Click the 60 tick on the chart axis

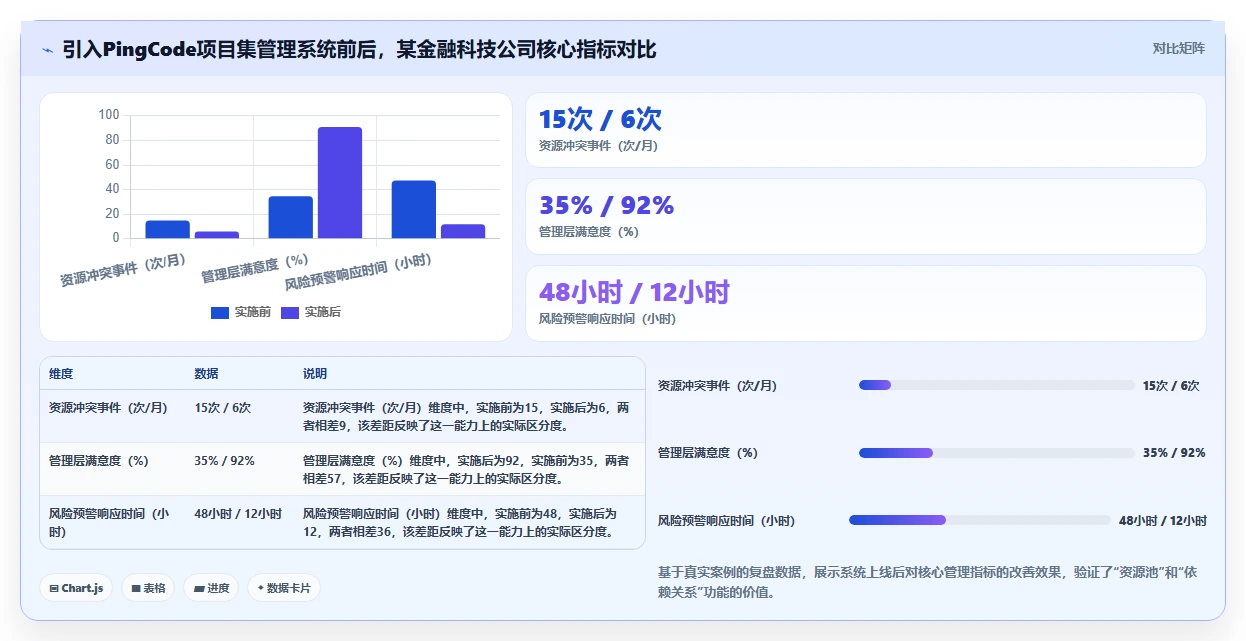[112, 164]
